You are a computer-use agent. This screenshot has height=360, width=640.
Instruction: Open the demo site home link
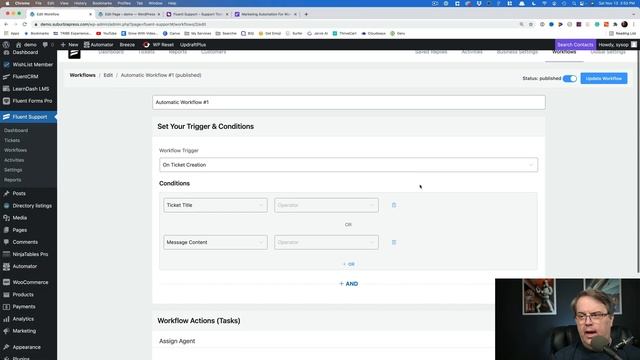click(x=26, y=44)
